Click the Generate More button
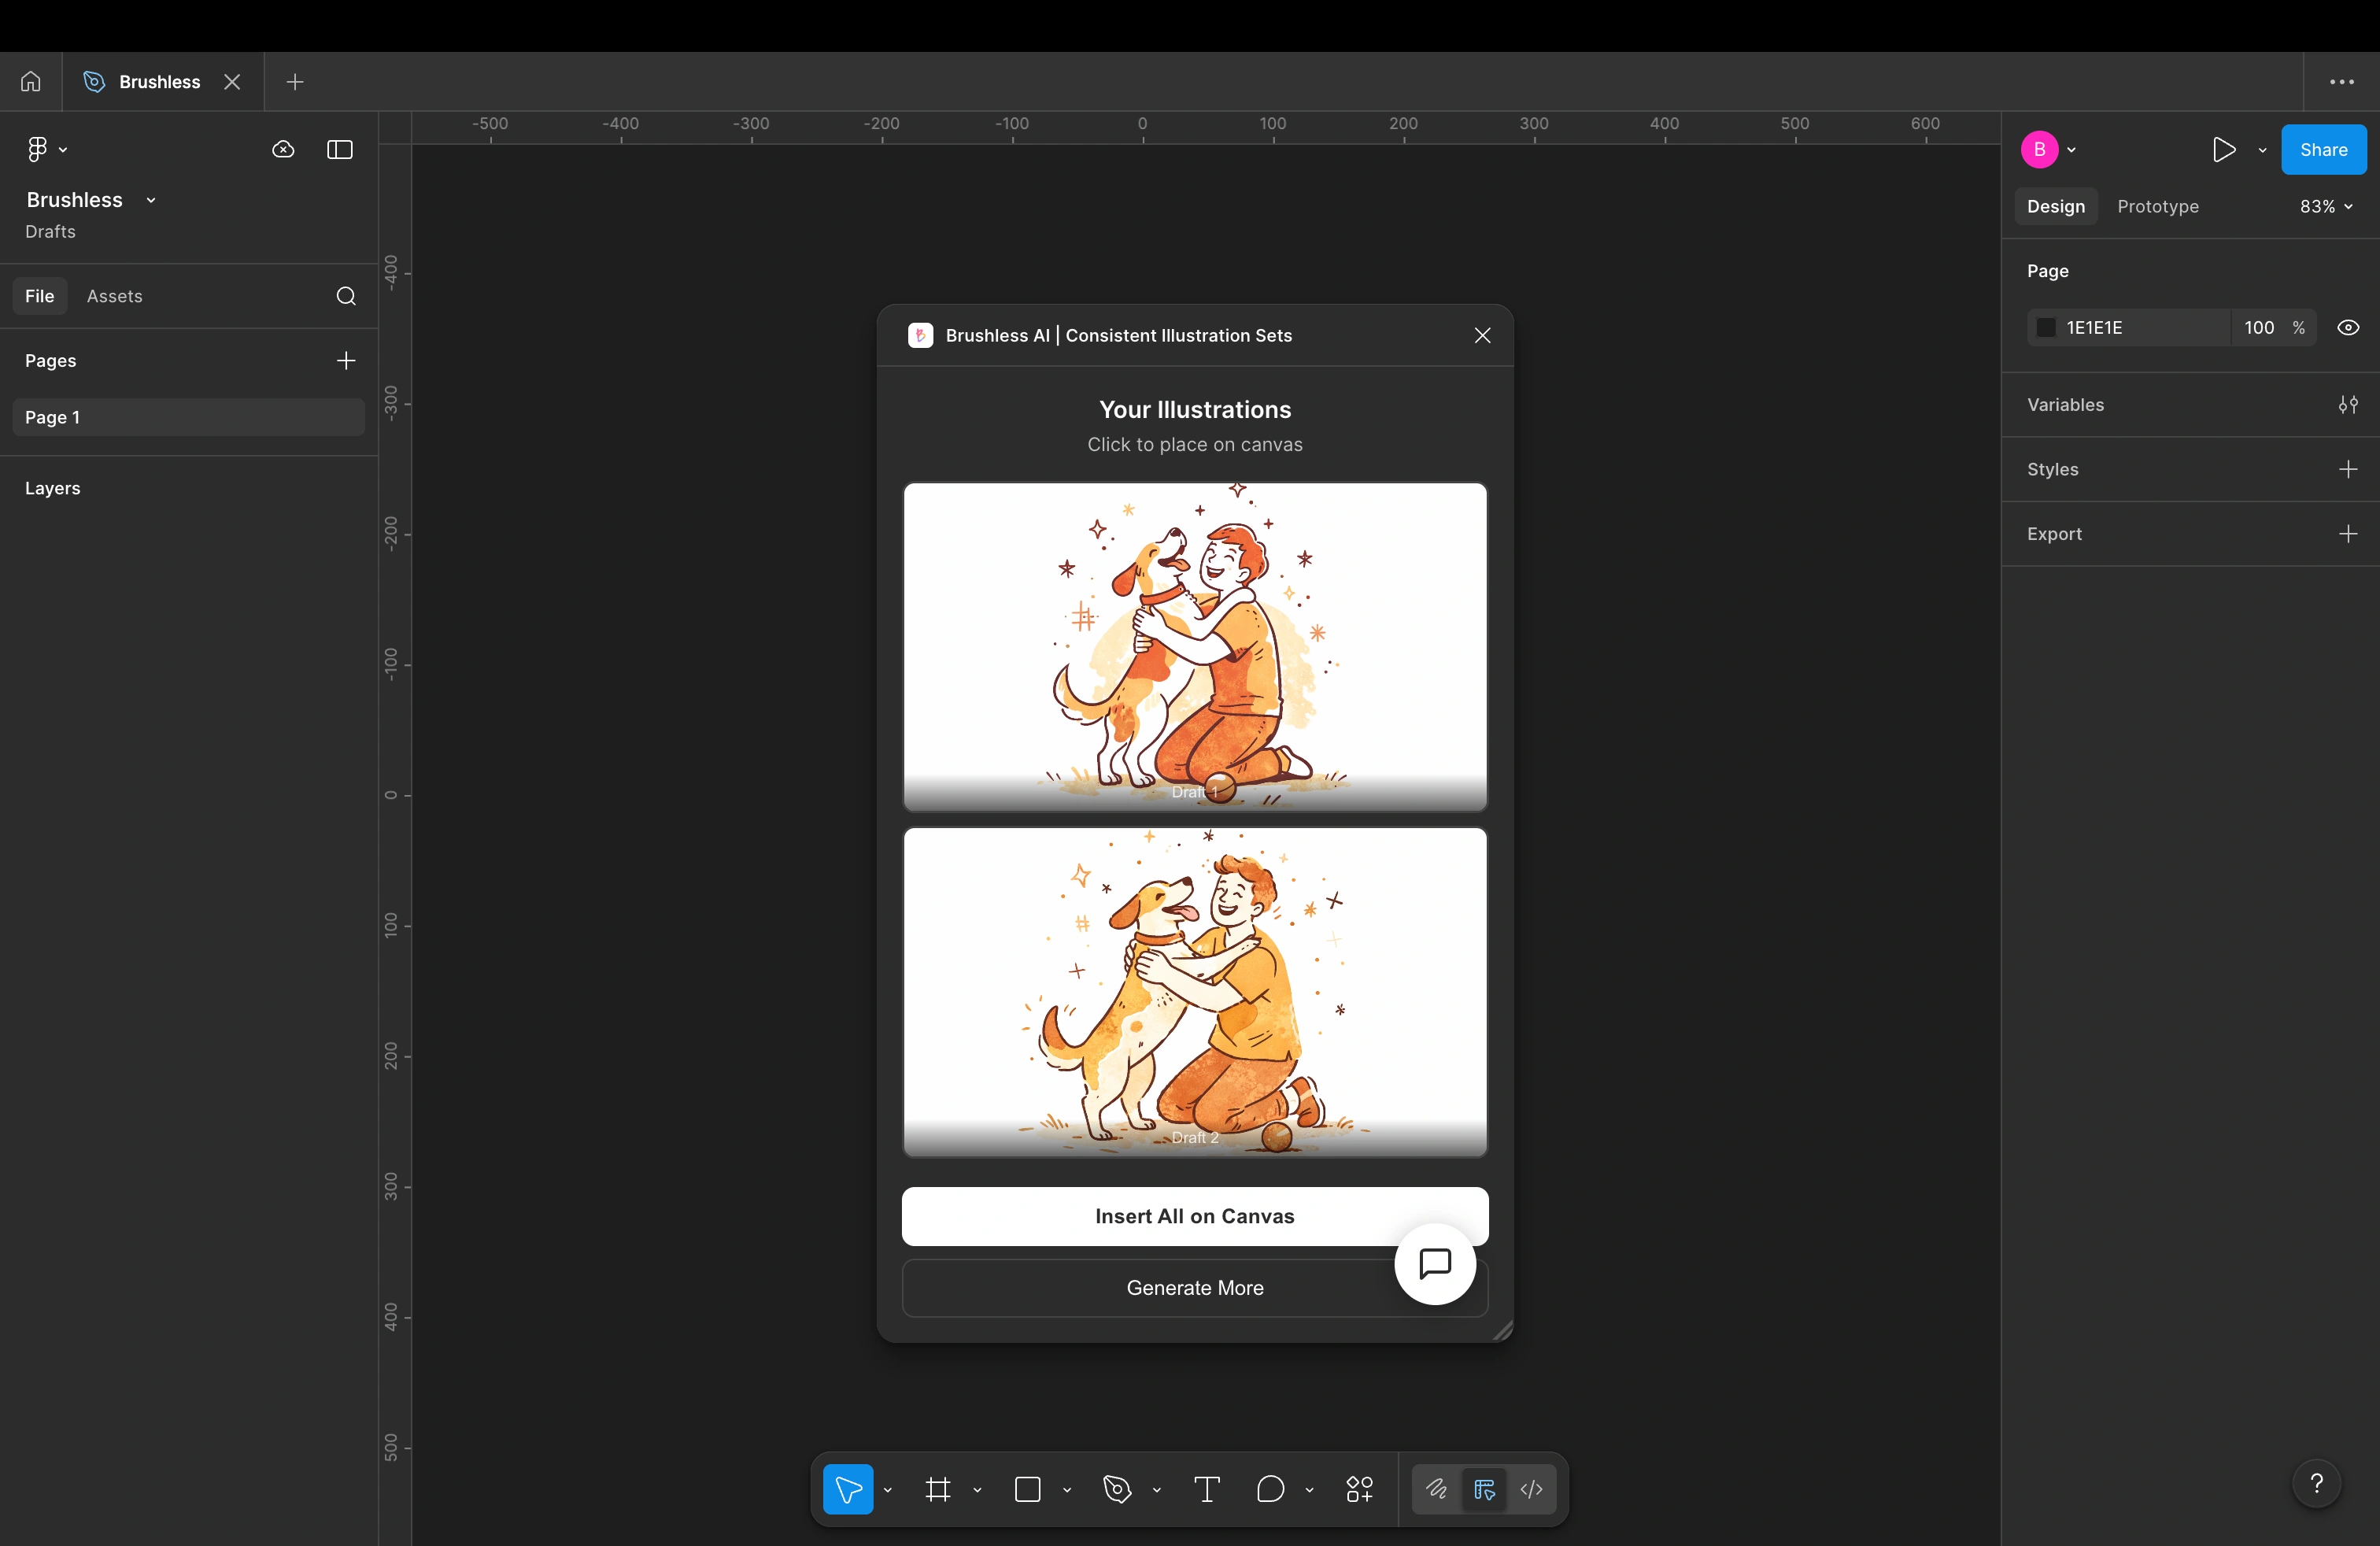This screenshot has height=1546, width=2380. tap(1194, 1288)
